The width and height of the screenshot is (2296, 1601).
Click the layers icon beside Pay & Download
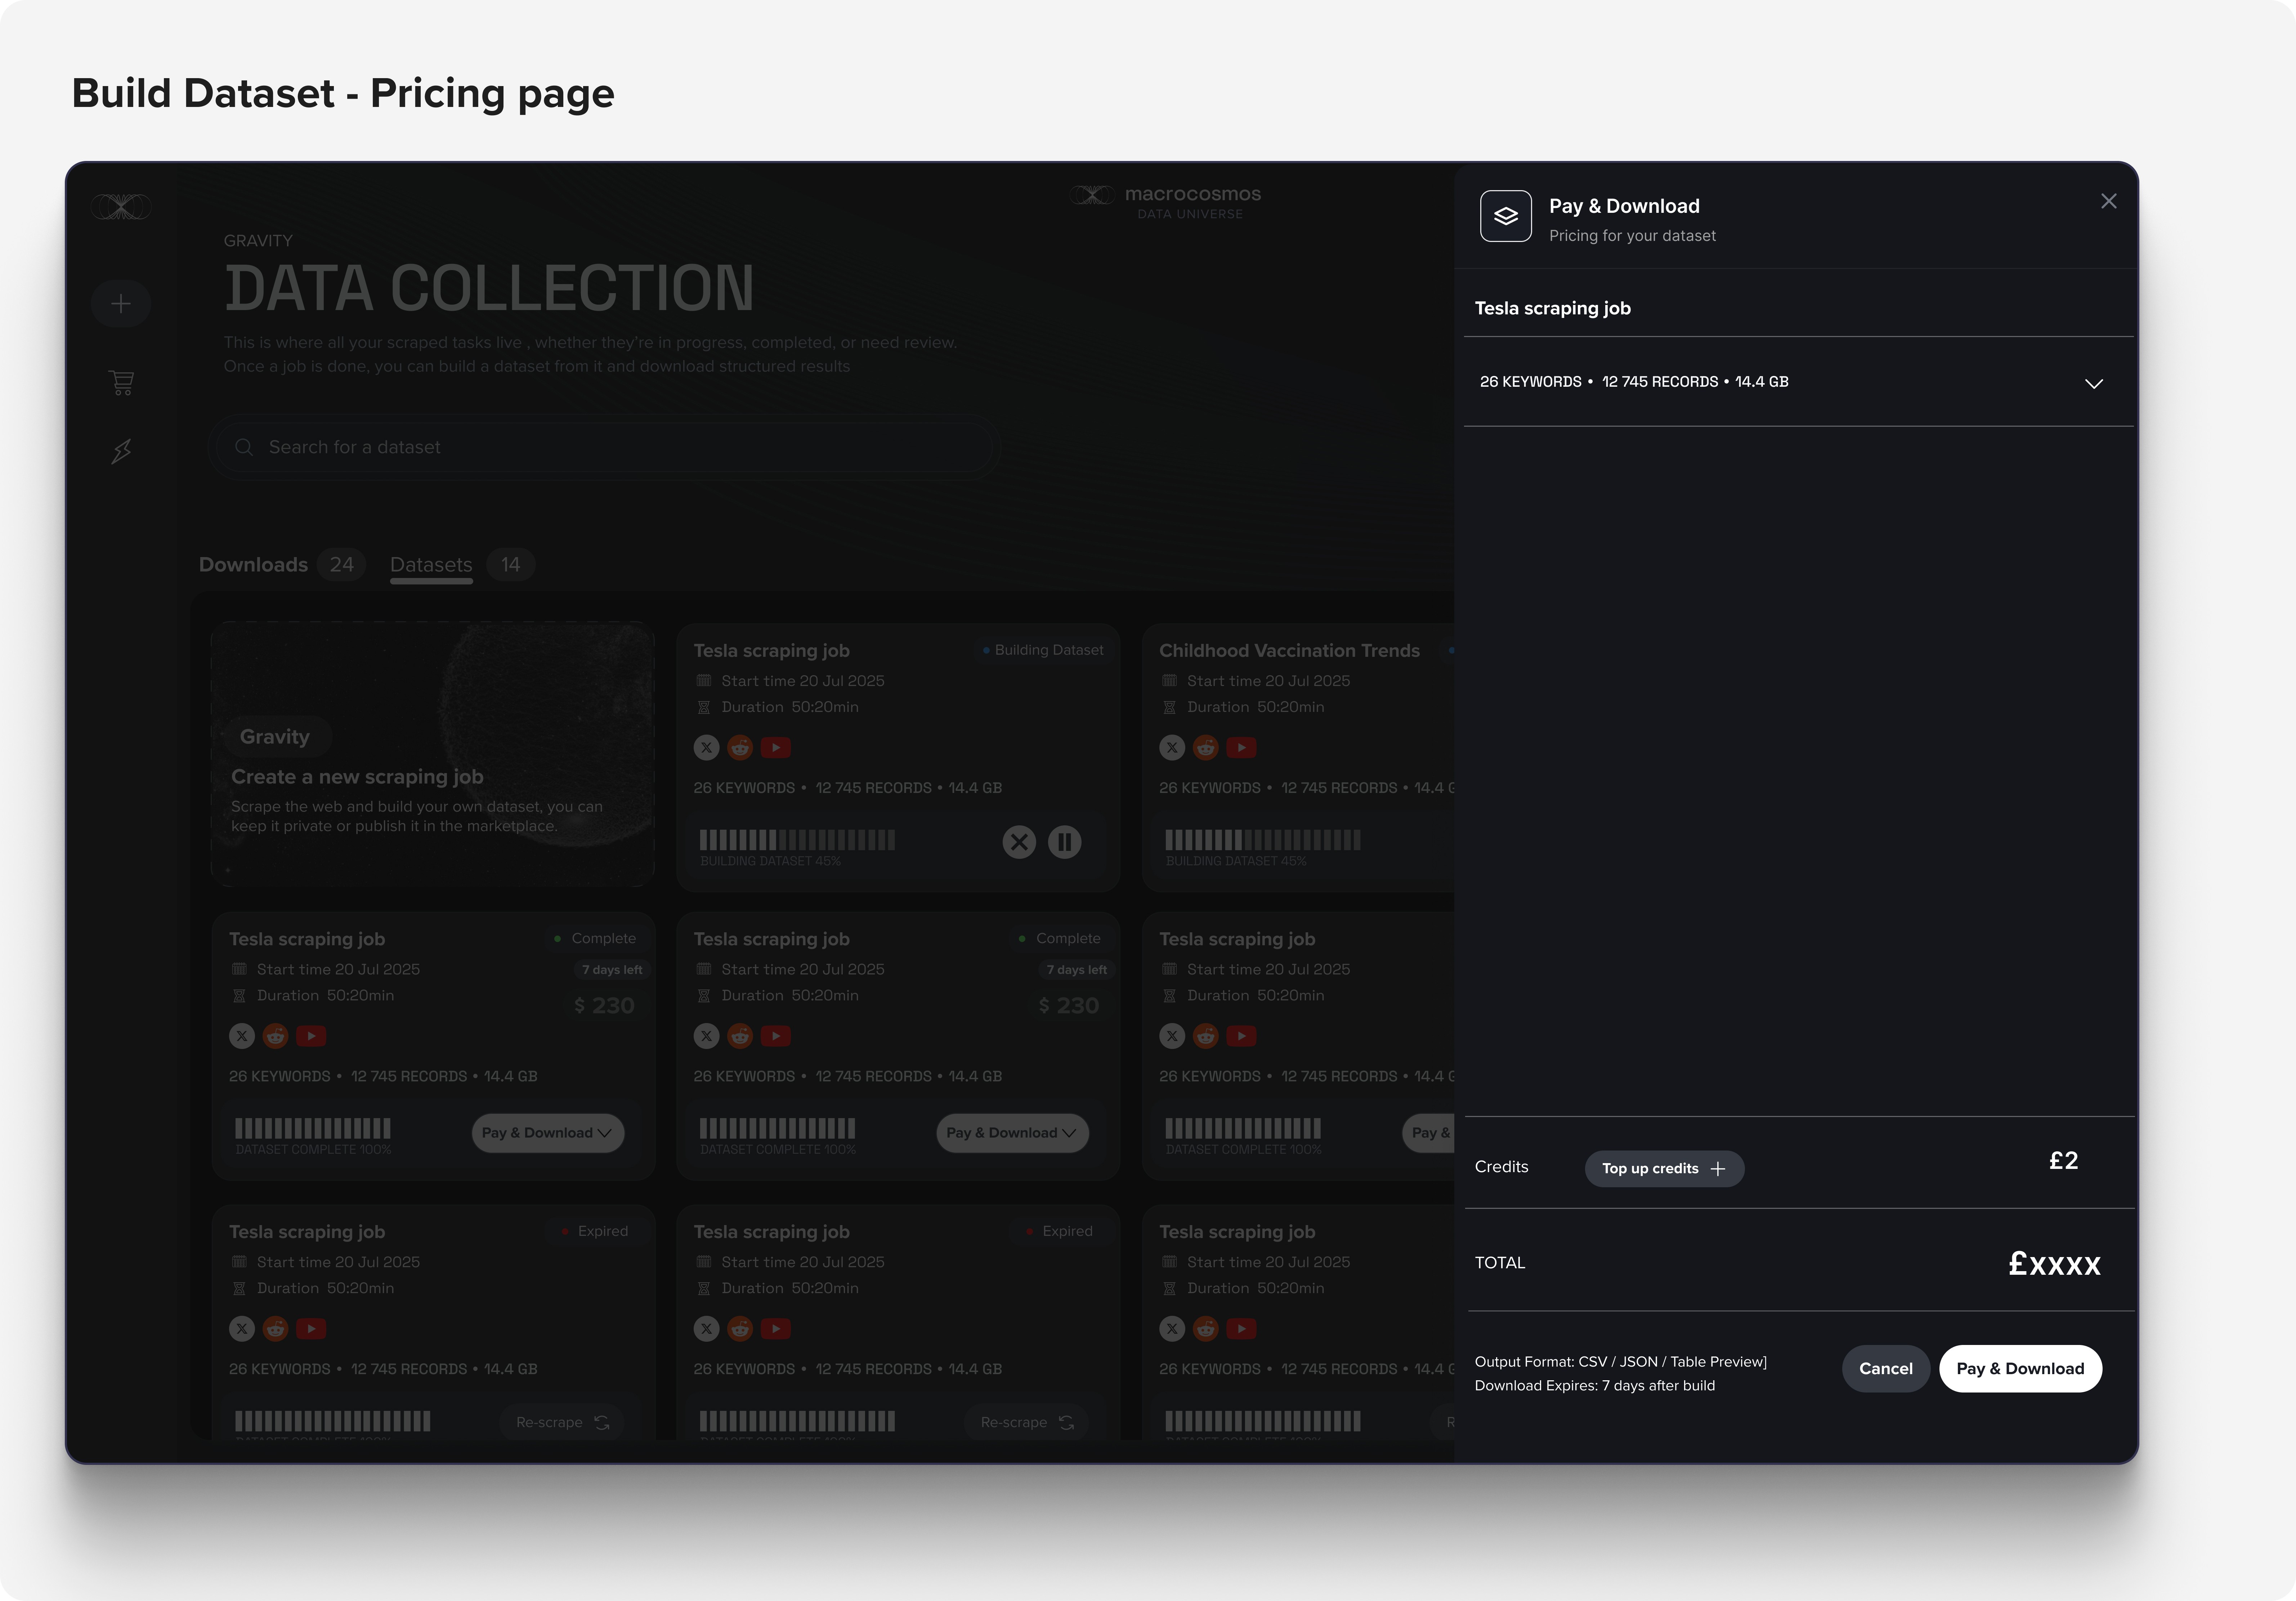click(x=1505, y=216)
